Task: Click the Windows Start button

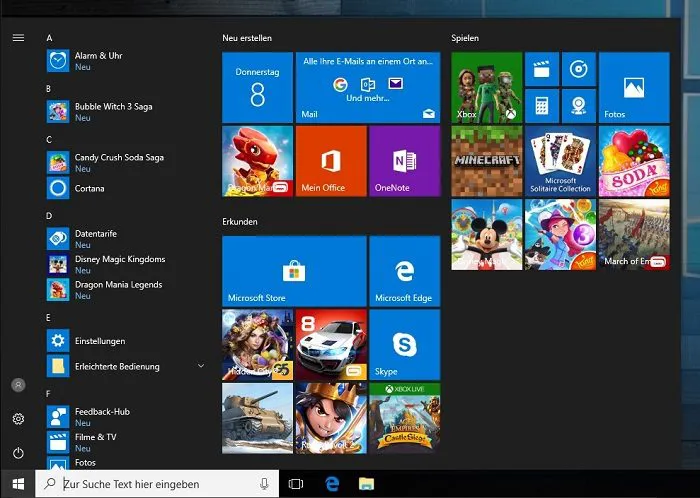Action: coord(18,484)
